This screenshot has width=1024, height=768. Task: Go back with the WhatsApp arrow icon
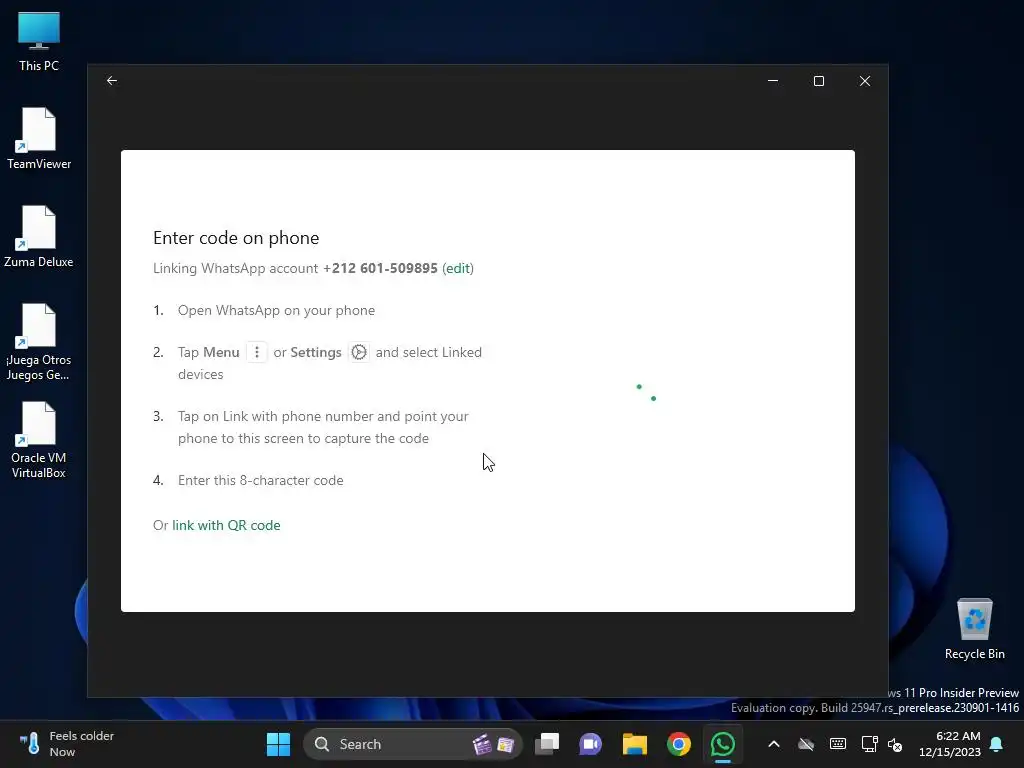click(x=112, y=80)
